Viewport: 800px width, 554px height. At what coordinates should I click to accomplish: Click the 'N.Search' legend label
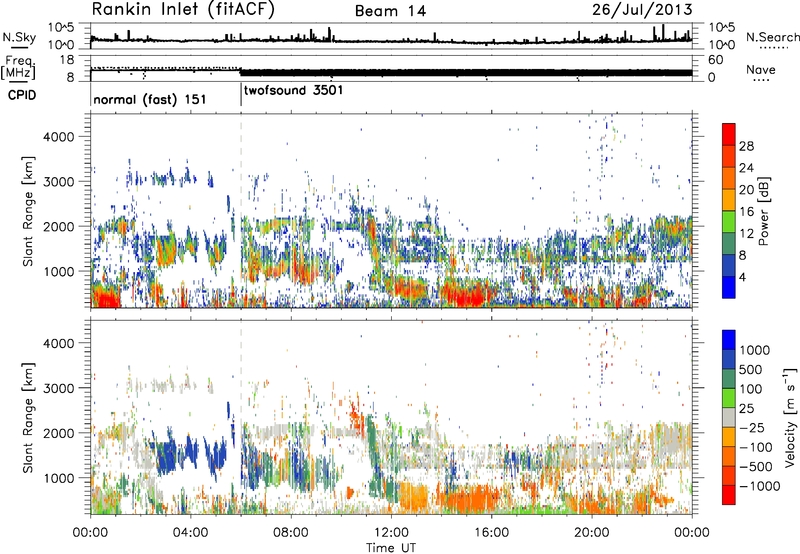coord(772,37)
